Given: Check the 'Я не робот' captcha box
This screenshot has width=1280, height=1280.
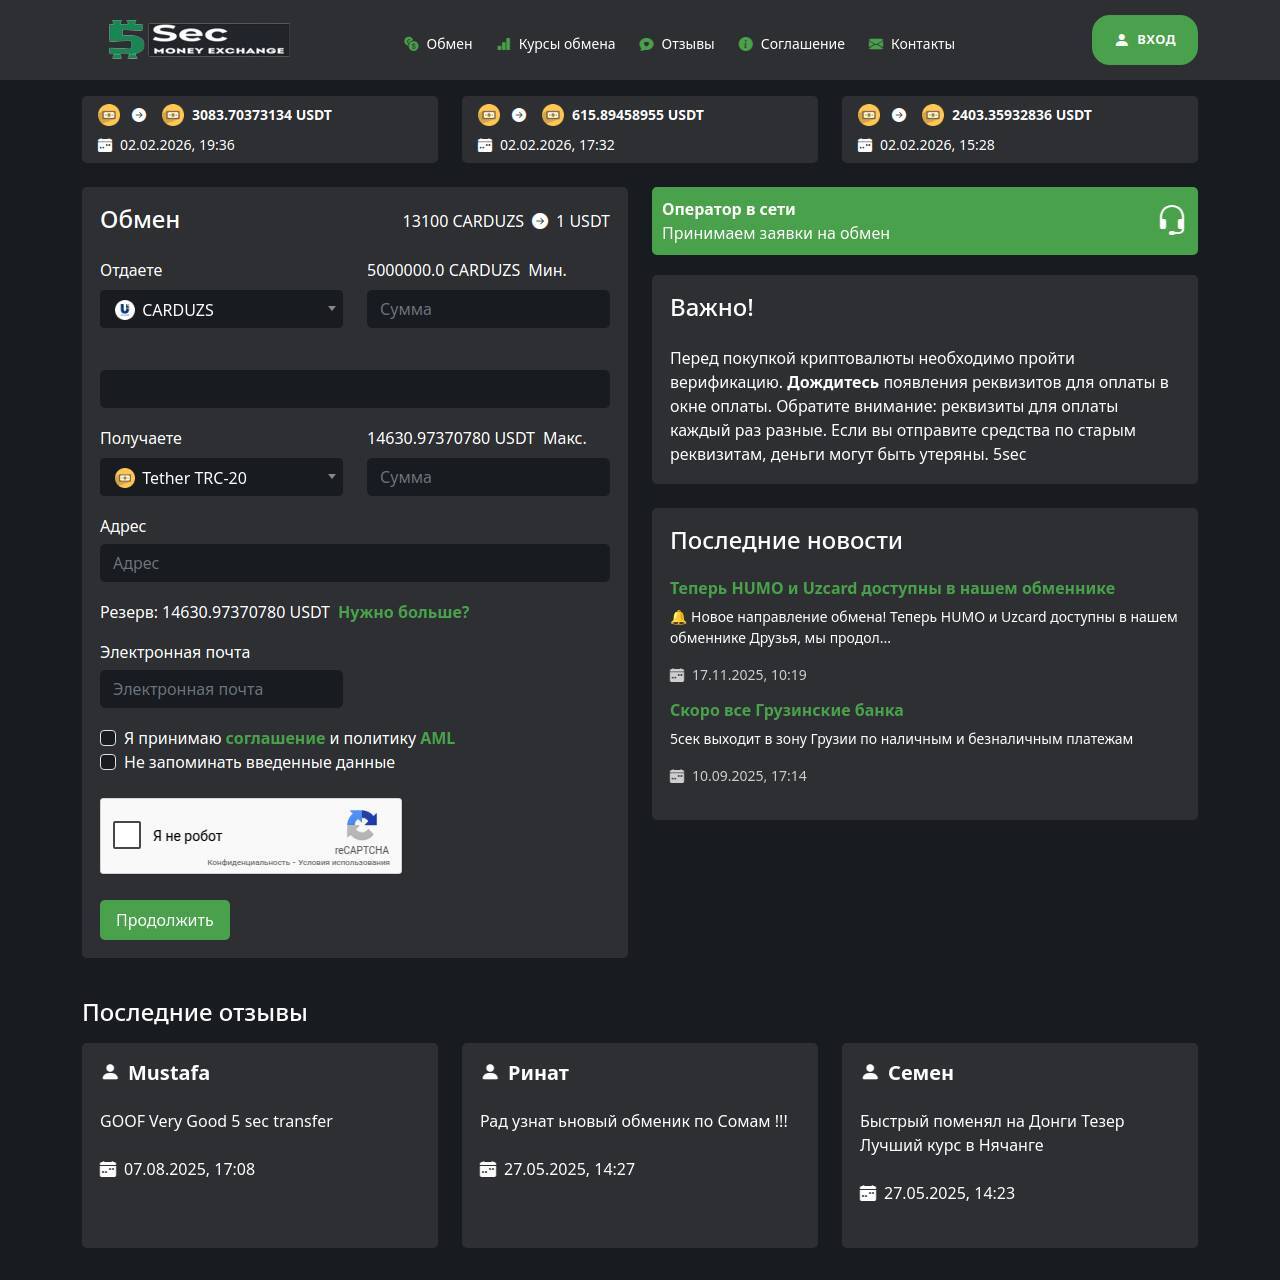Looking at the screenshot, I should pos(127,835).
